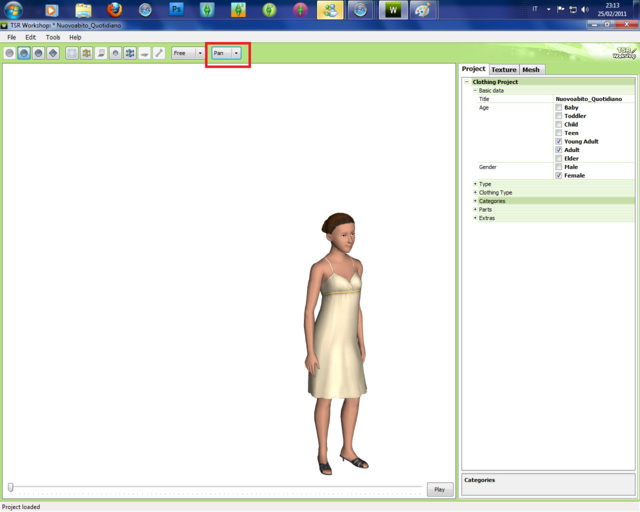Click the IT language indicator in tray
This screenshot has height=512, width=640.
535,9
